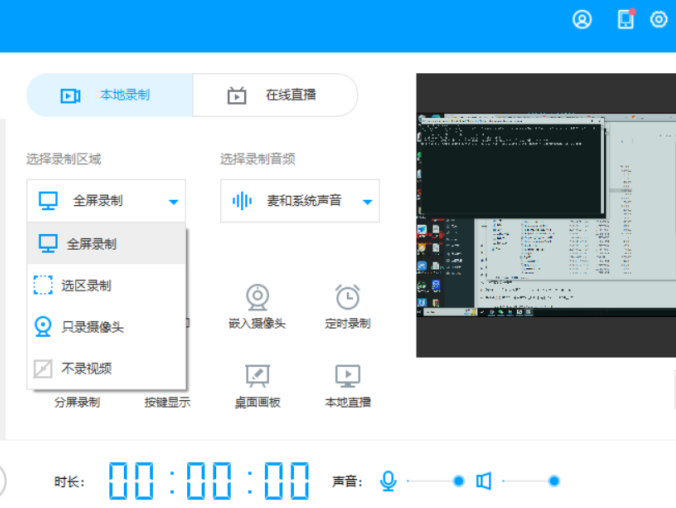Click the 时长 label

(69, 482)
